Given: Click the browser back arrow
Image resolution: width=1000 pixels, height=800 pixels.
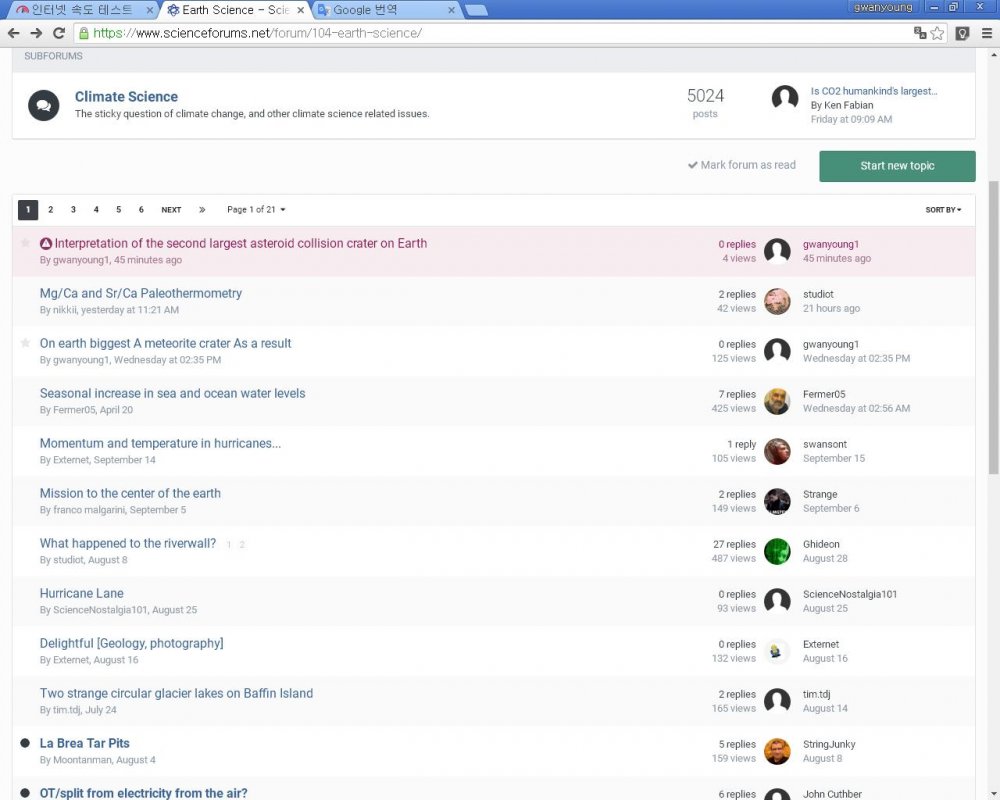Looking at the screenshot, I should click(13, 33).
